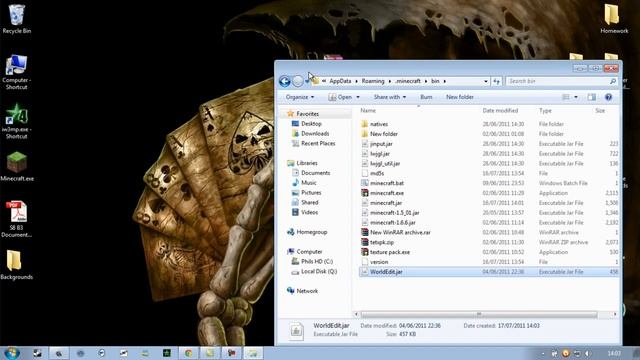
Task: Sort by the Date modified column
Action: click(500, 111)
